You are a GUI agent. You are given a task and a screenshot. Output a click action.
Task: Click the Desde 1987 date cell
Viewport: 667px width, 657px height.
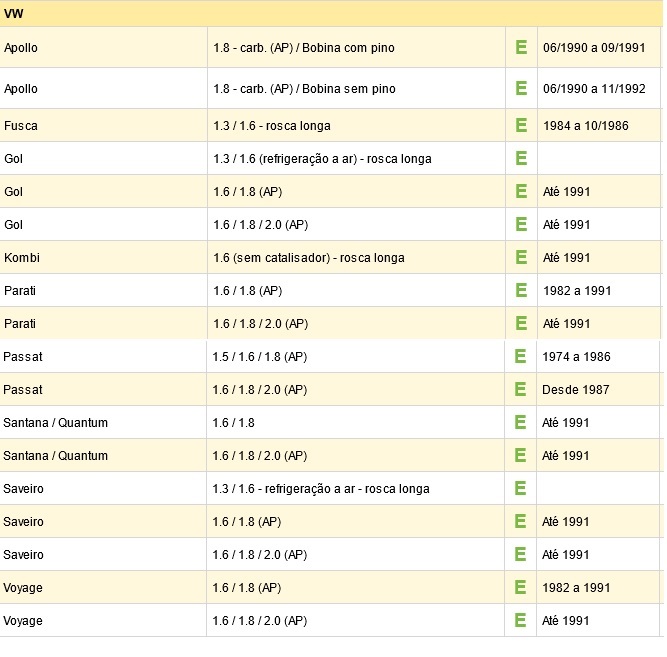598,389
